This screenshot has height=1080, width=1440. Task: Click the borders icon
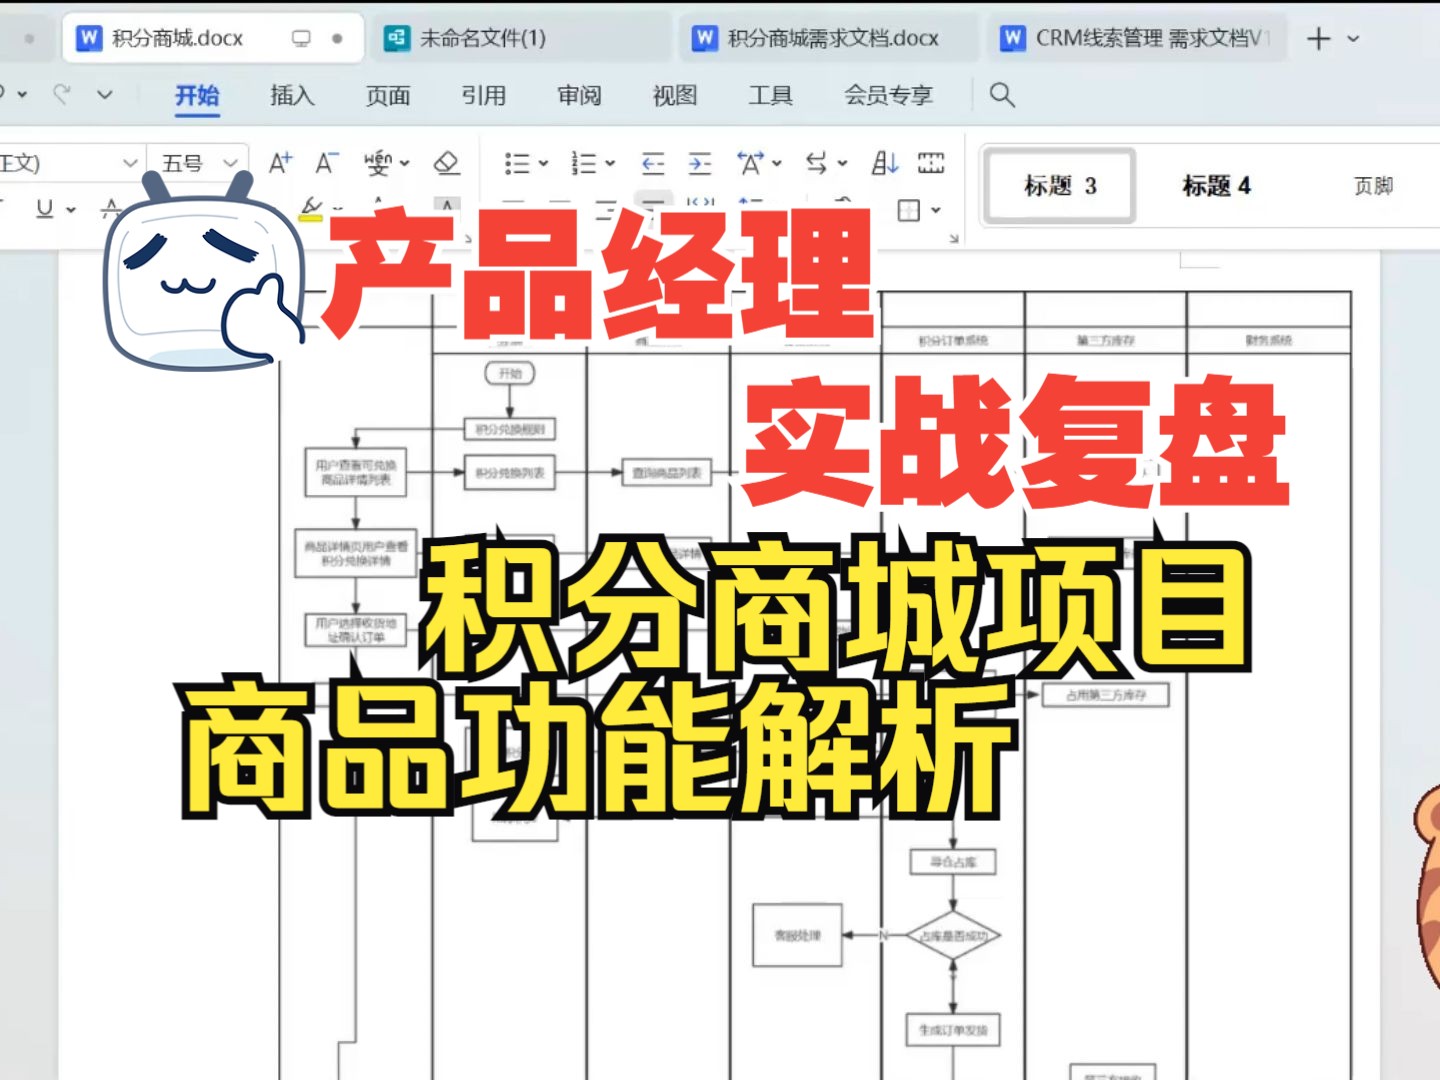coord(908,210)
